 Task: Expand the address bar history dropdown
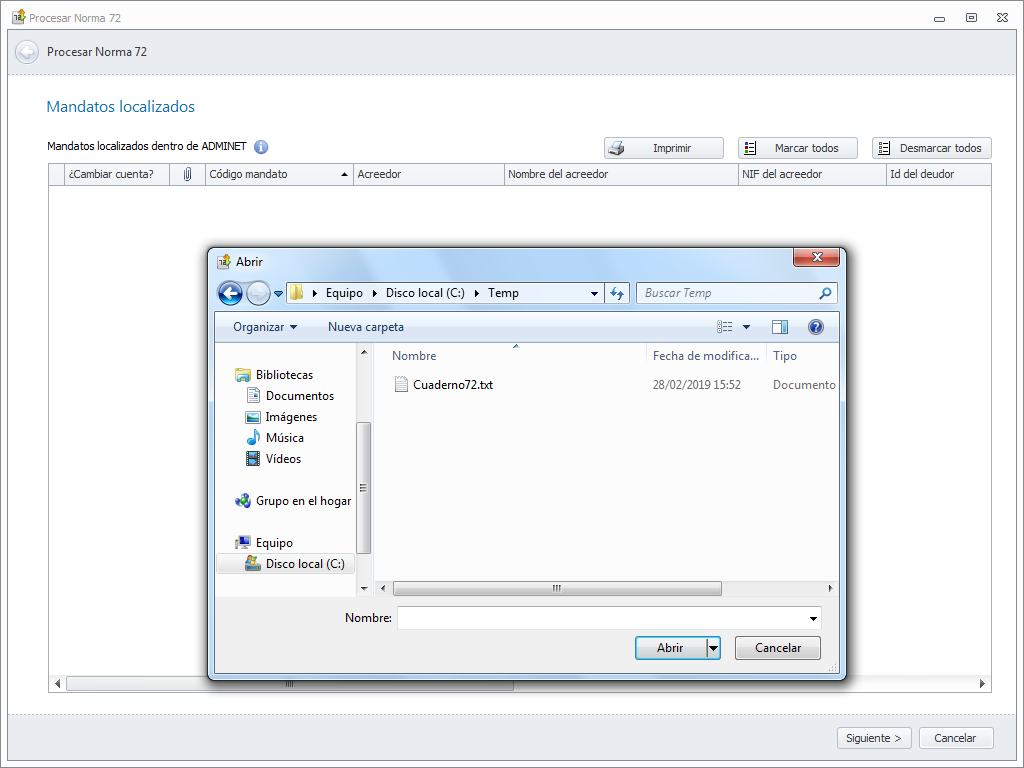pos(594,294)
